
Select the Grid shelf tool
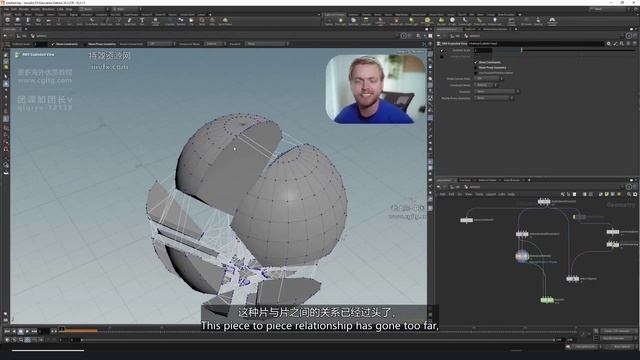pyautogui.click(x=48, y=21)
